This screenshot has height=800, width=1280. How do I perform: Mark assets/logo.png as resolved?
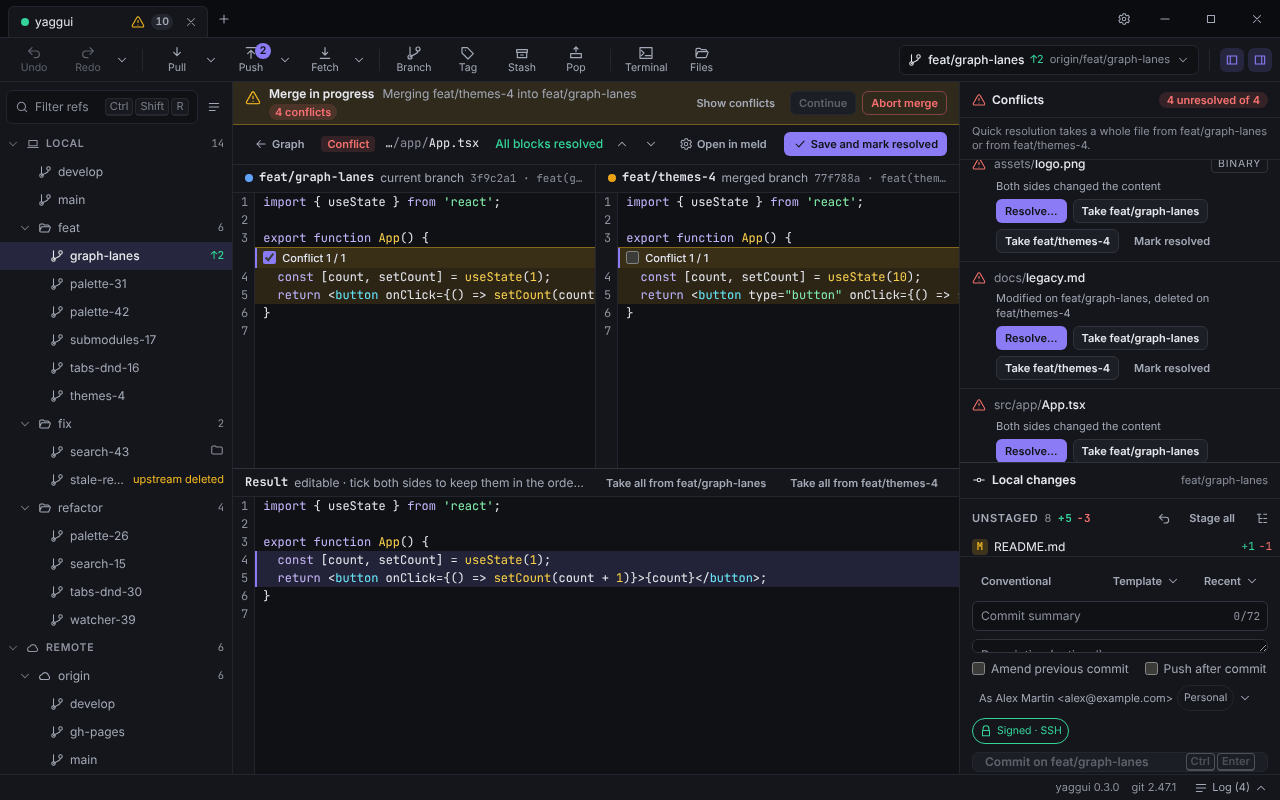[x=1172, y=241]
